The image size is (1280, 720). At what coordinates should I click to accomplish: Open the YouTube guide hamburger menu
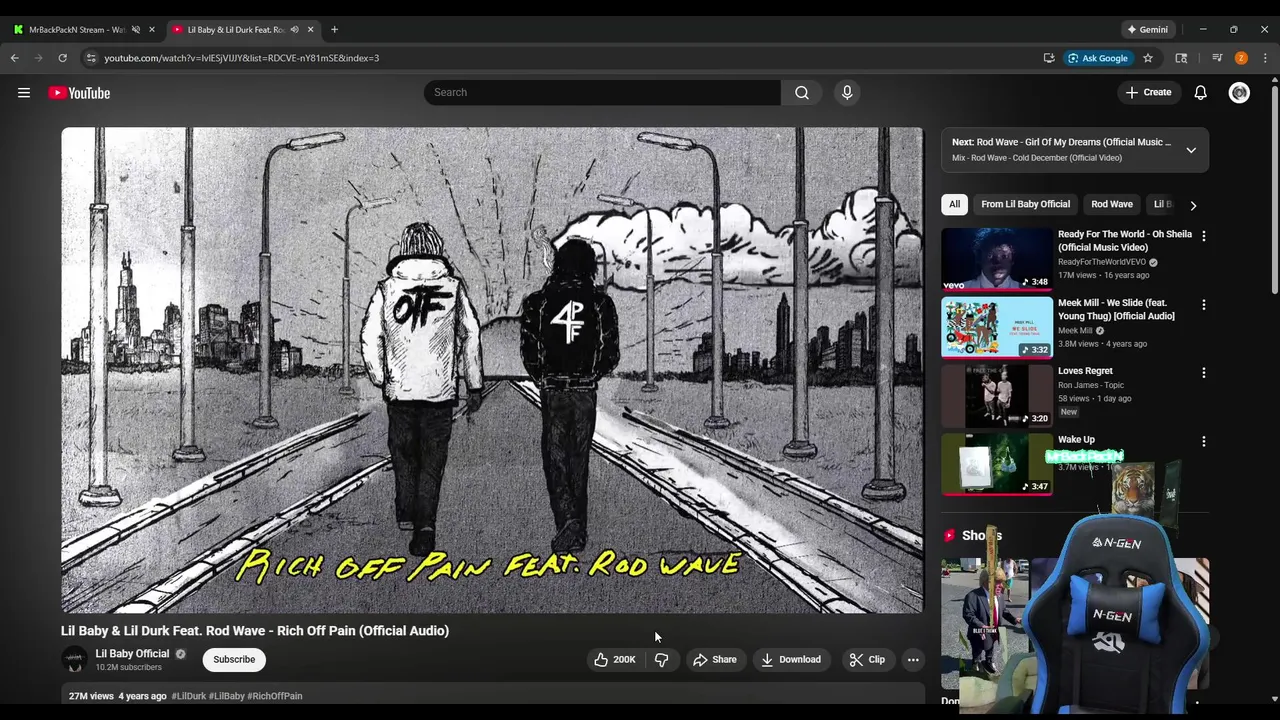click(24, 93)
